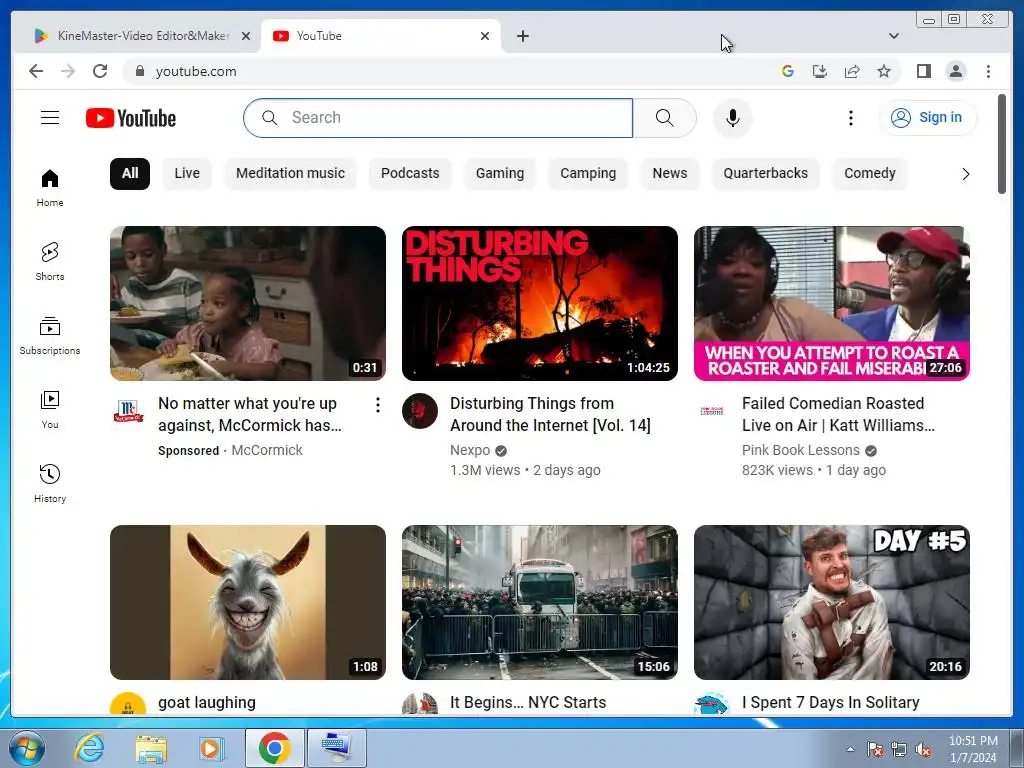Click the Sign in button
This screenshot has width=1024, height=768.
coord(928,118)
